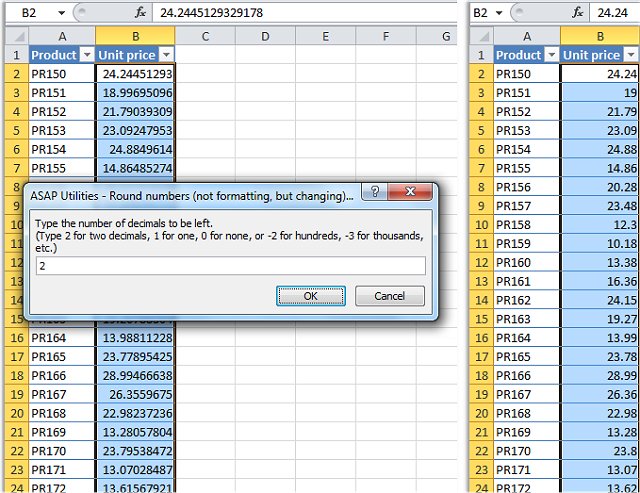
Task: Select column E header in left sheet
Action: (325, 36)
